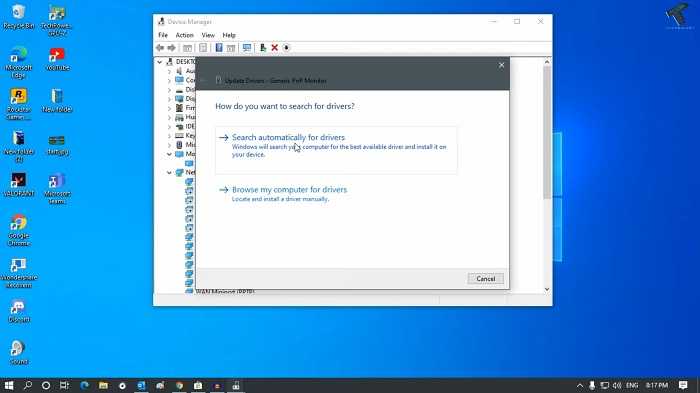
Task: Open the Action menu
Action: click(184, 35)
